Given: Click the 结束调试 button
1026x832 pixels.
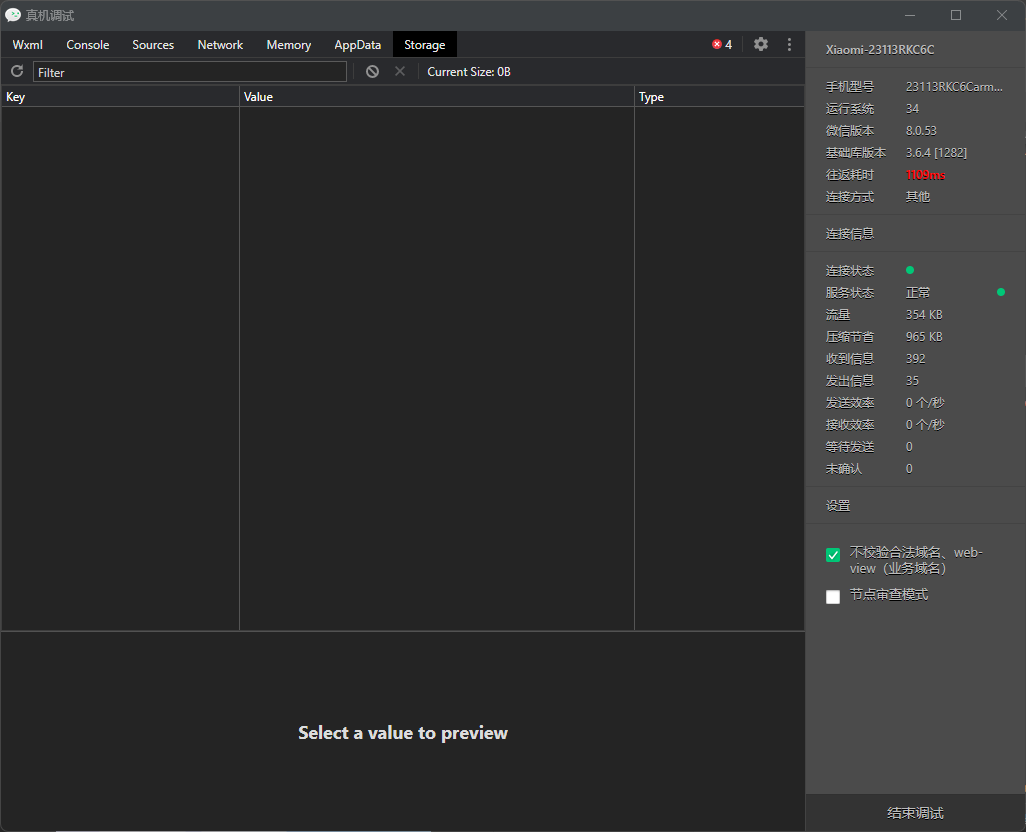Looking at the screenshot, I should [x=915, y=813].
